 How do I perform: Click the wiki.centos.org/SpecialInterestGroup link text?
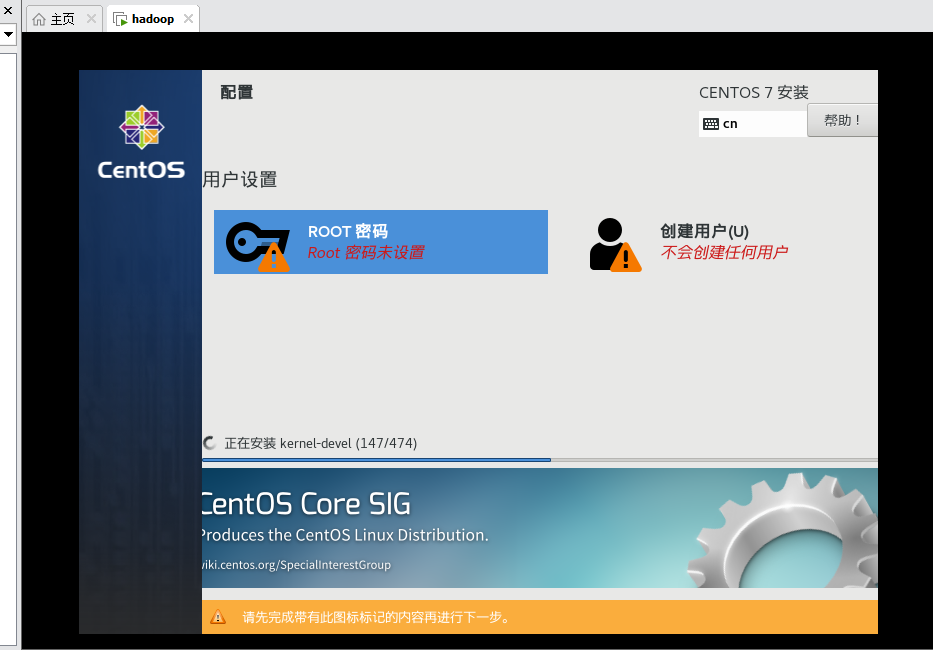pyautogui.click(x=296, y=565)
